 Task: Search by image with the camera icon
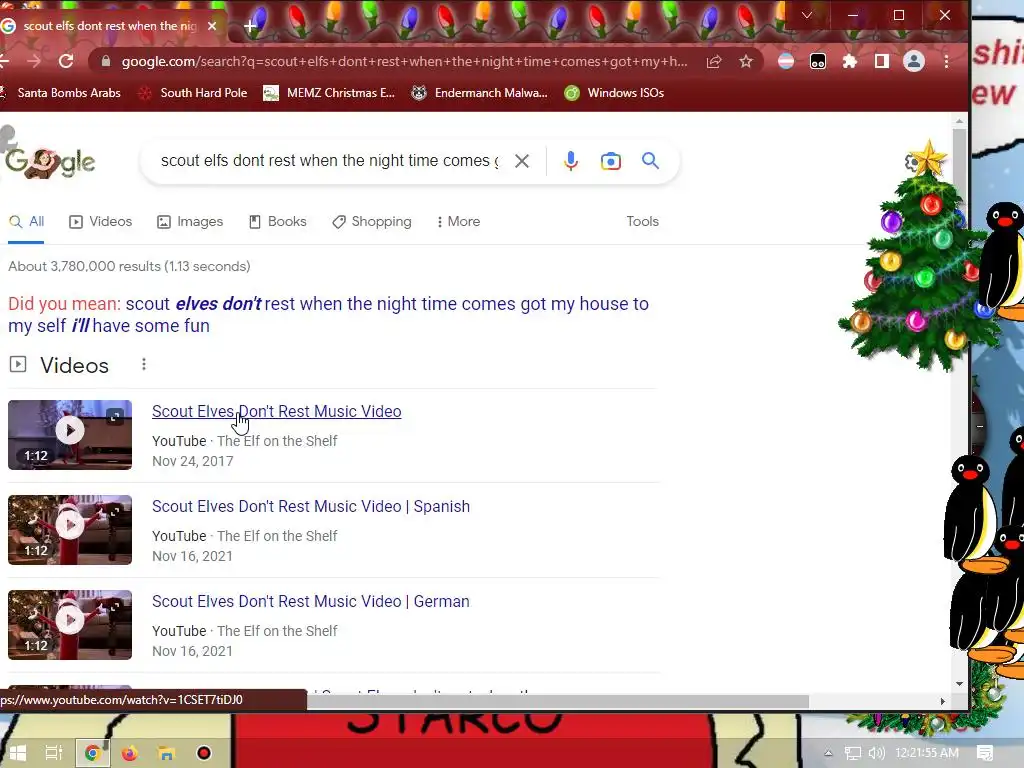611,161
